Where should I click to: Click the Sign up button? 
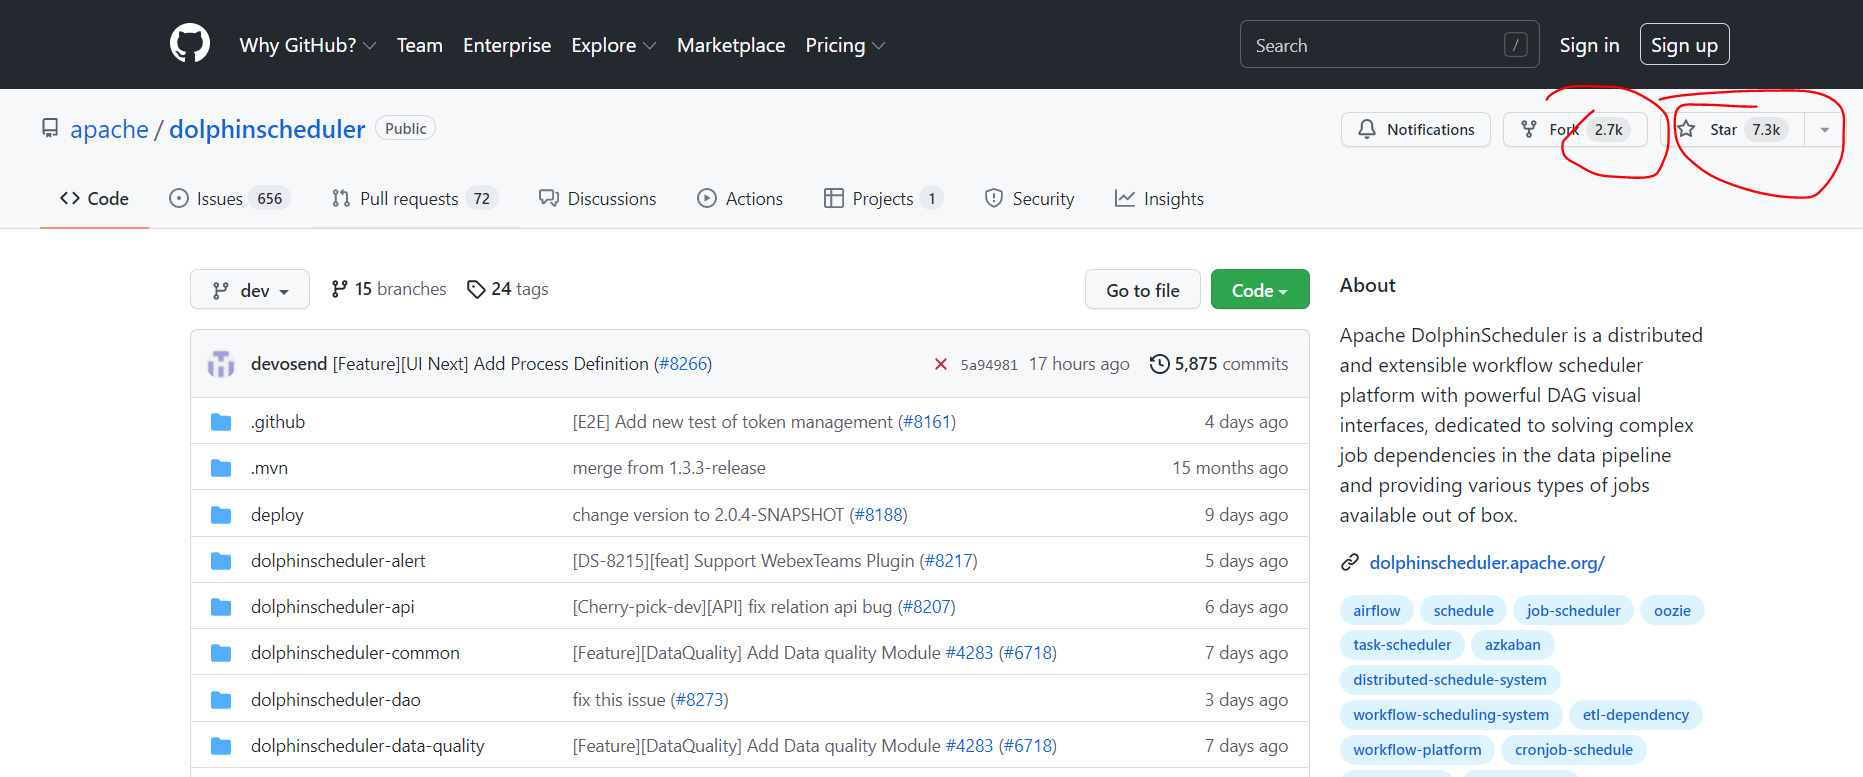tap(1684, 45)
